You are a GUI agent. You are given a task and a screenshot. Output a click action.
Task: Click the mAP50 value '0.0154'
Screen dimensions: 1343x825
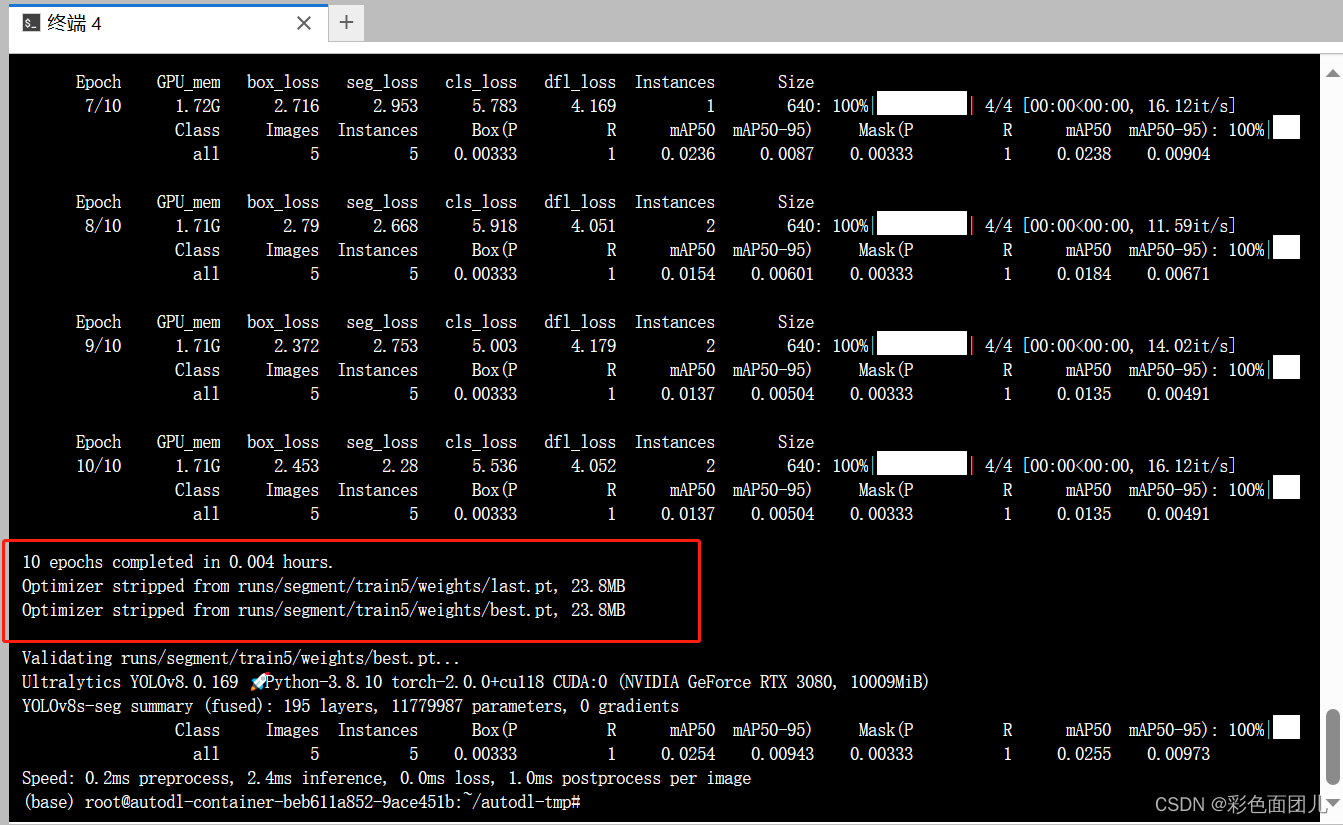pyautogui.click(x=689, y=274)
